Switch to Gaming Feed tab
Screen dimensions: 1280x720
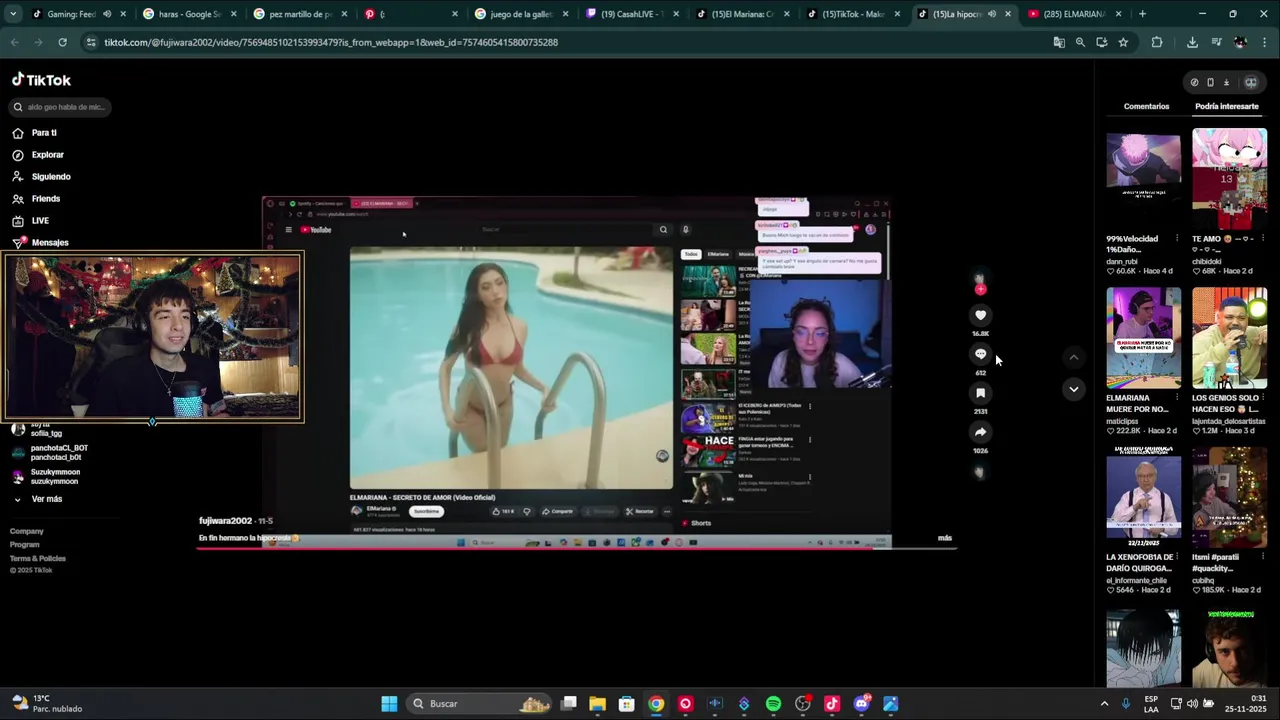pos(78,14)
